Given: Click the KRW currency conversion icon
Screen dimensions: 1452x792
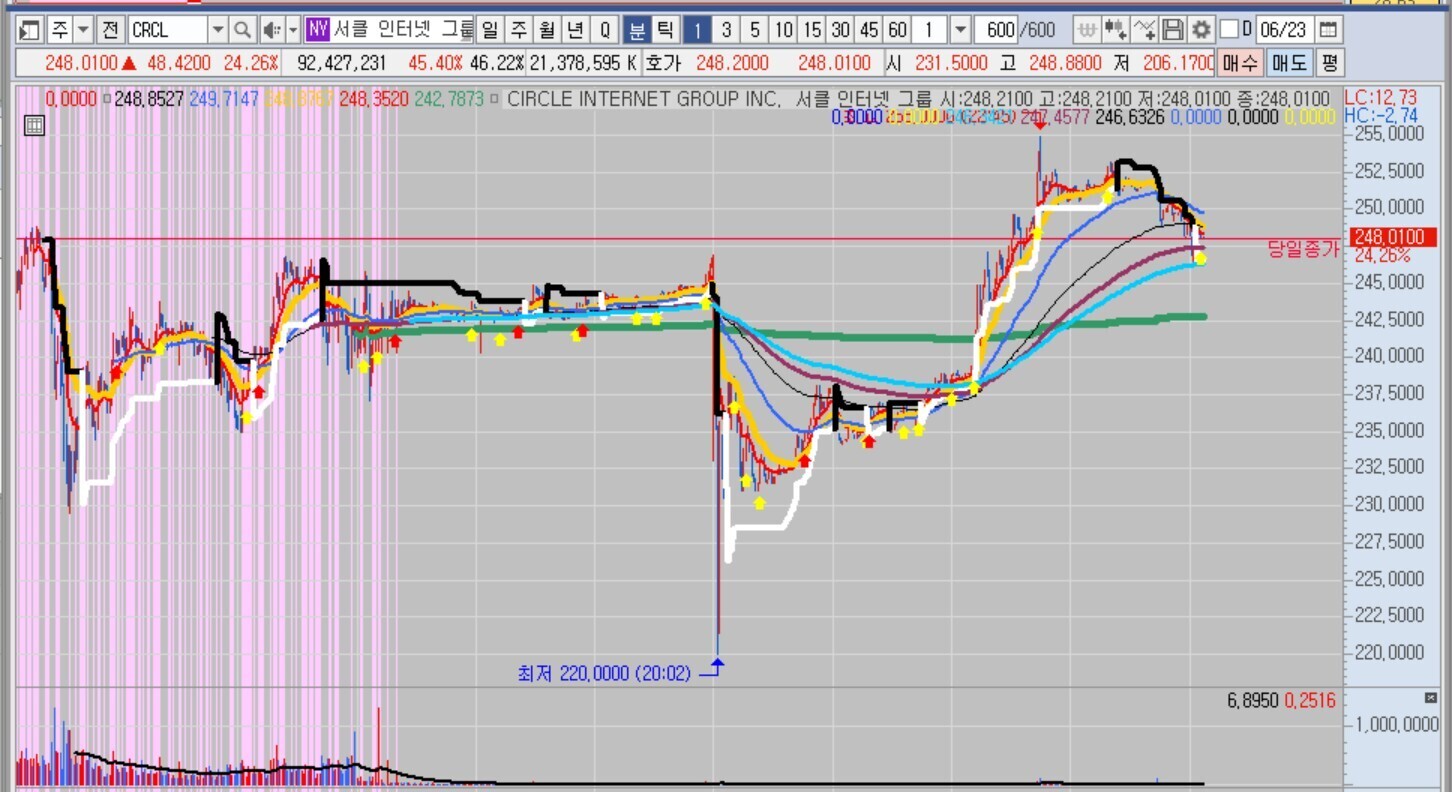Looking at the screenshot, I should [x=1089, y=29].
